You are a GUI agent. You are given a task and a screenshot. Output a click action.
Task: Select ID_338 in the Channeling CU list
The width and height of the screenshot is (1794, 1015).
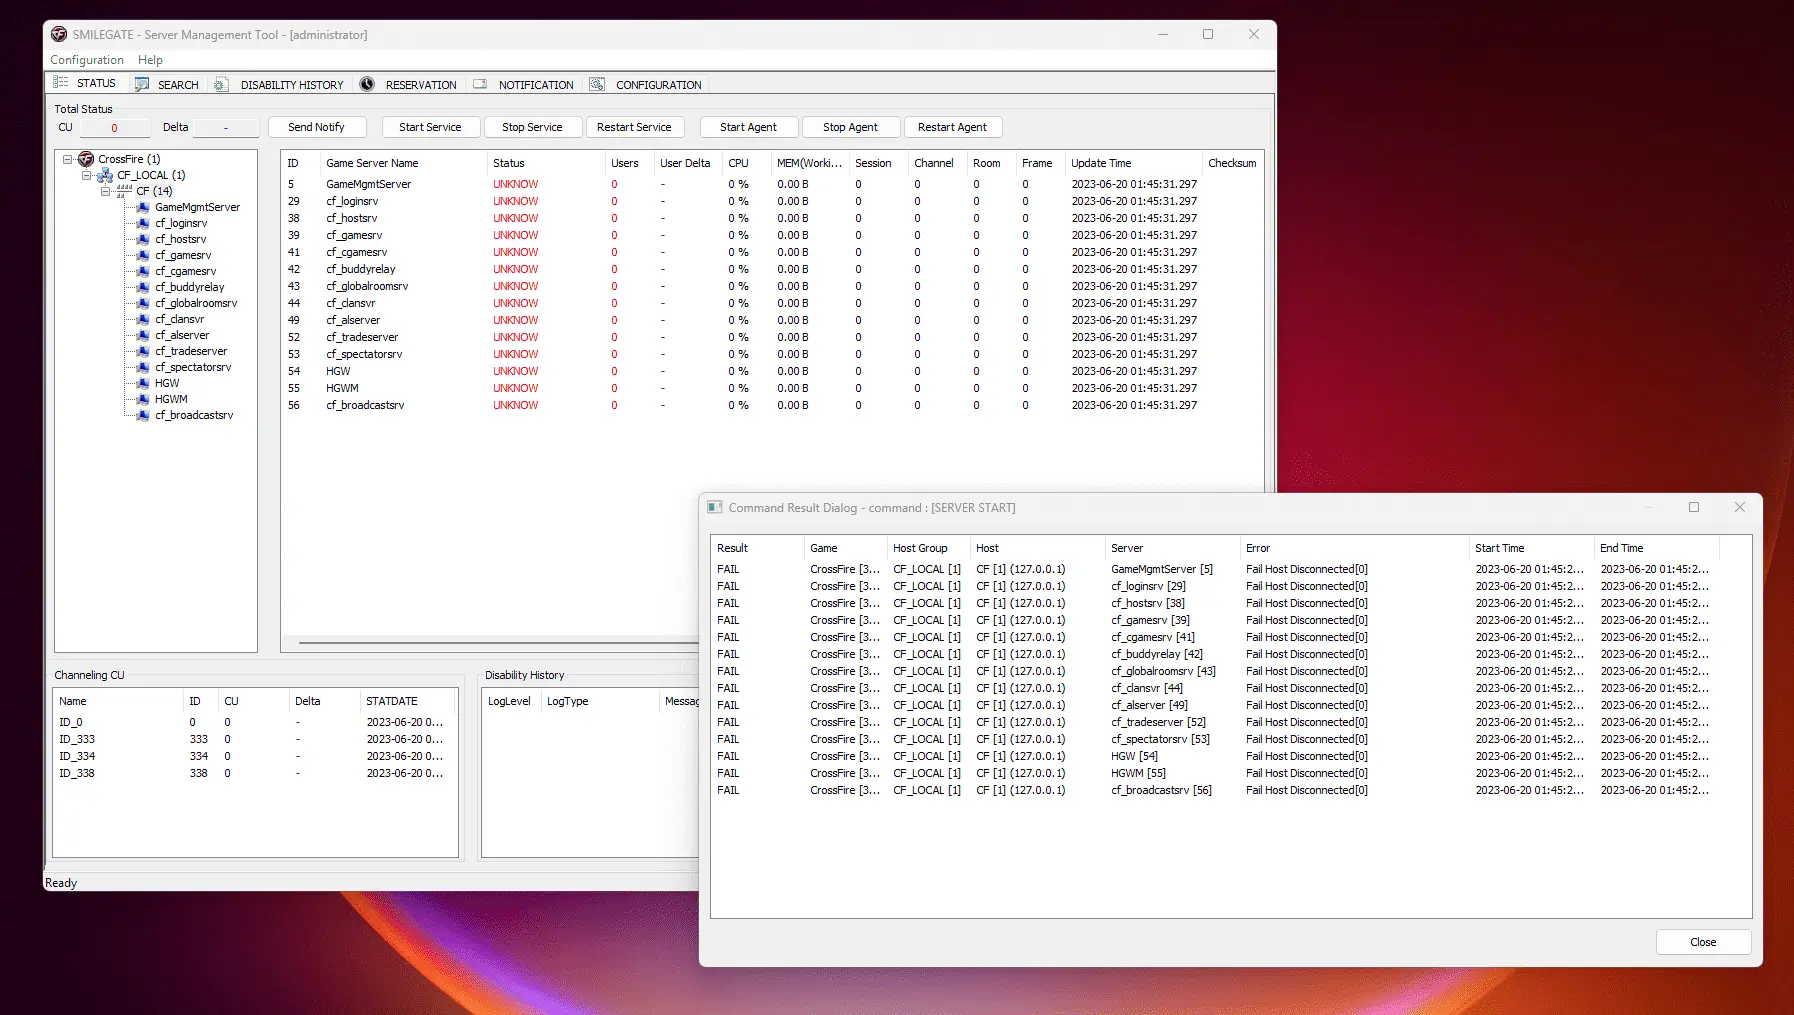(255, 773)
